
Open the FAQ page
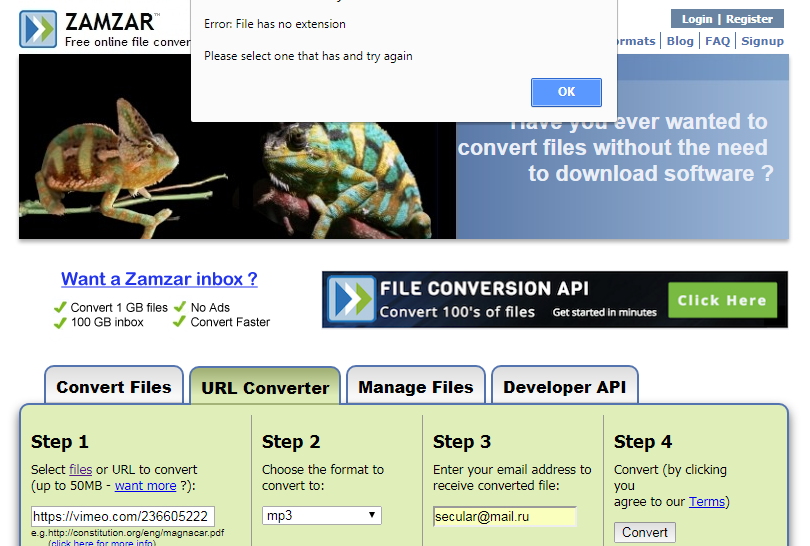[718, 41]
